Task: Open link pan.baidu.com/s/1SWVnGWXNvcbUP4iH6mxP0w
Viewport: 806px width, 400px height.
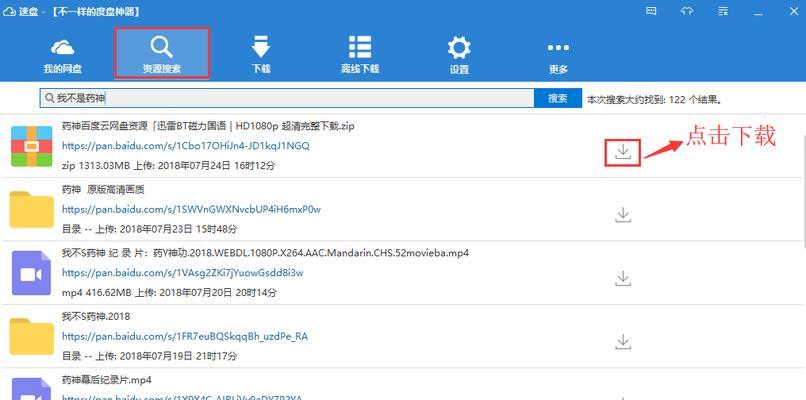Action: (x=191, y=210)
